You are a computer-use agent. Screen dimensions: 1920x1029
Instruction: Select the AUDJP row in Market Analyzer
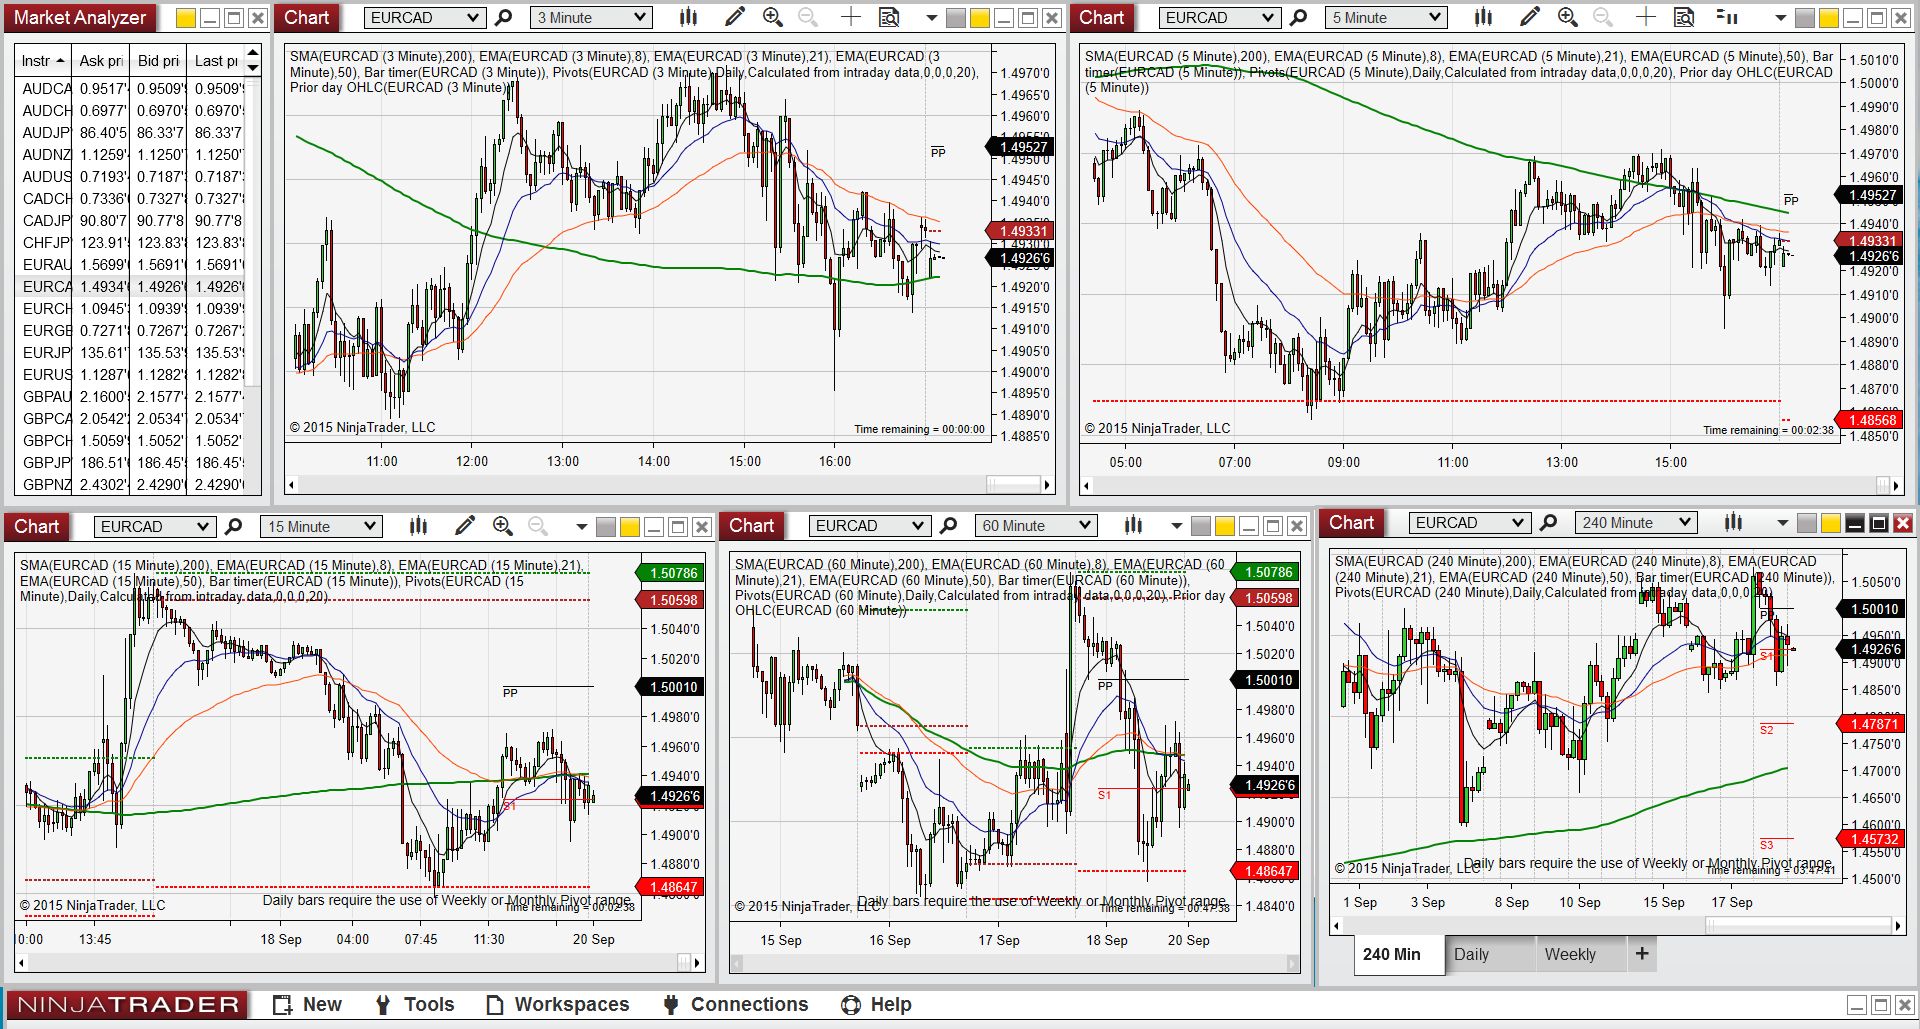coord(131,133)
